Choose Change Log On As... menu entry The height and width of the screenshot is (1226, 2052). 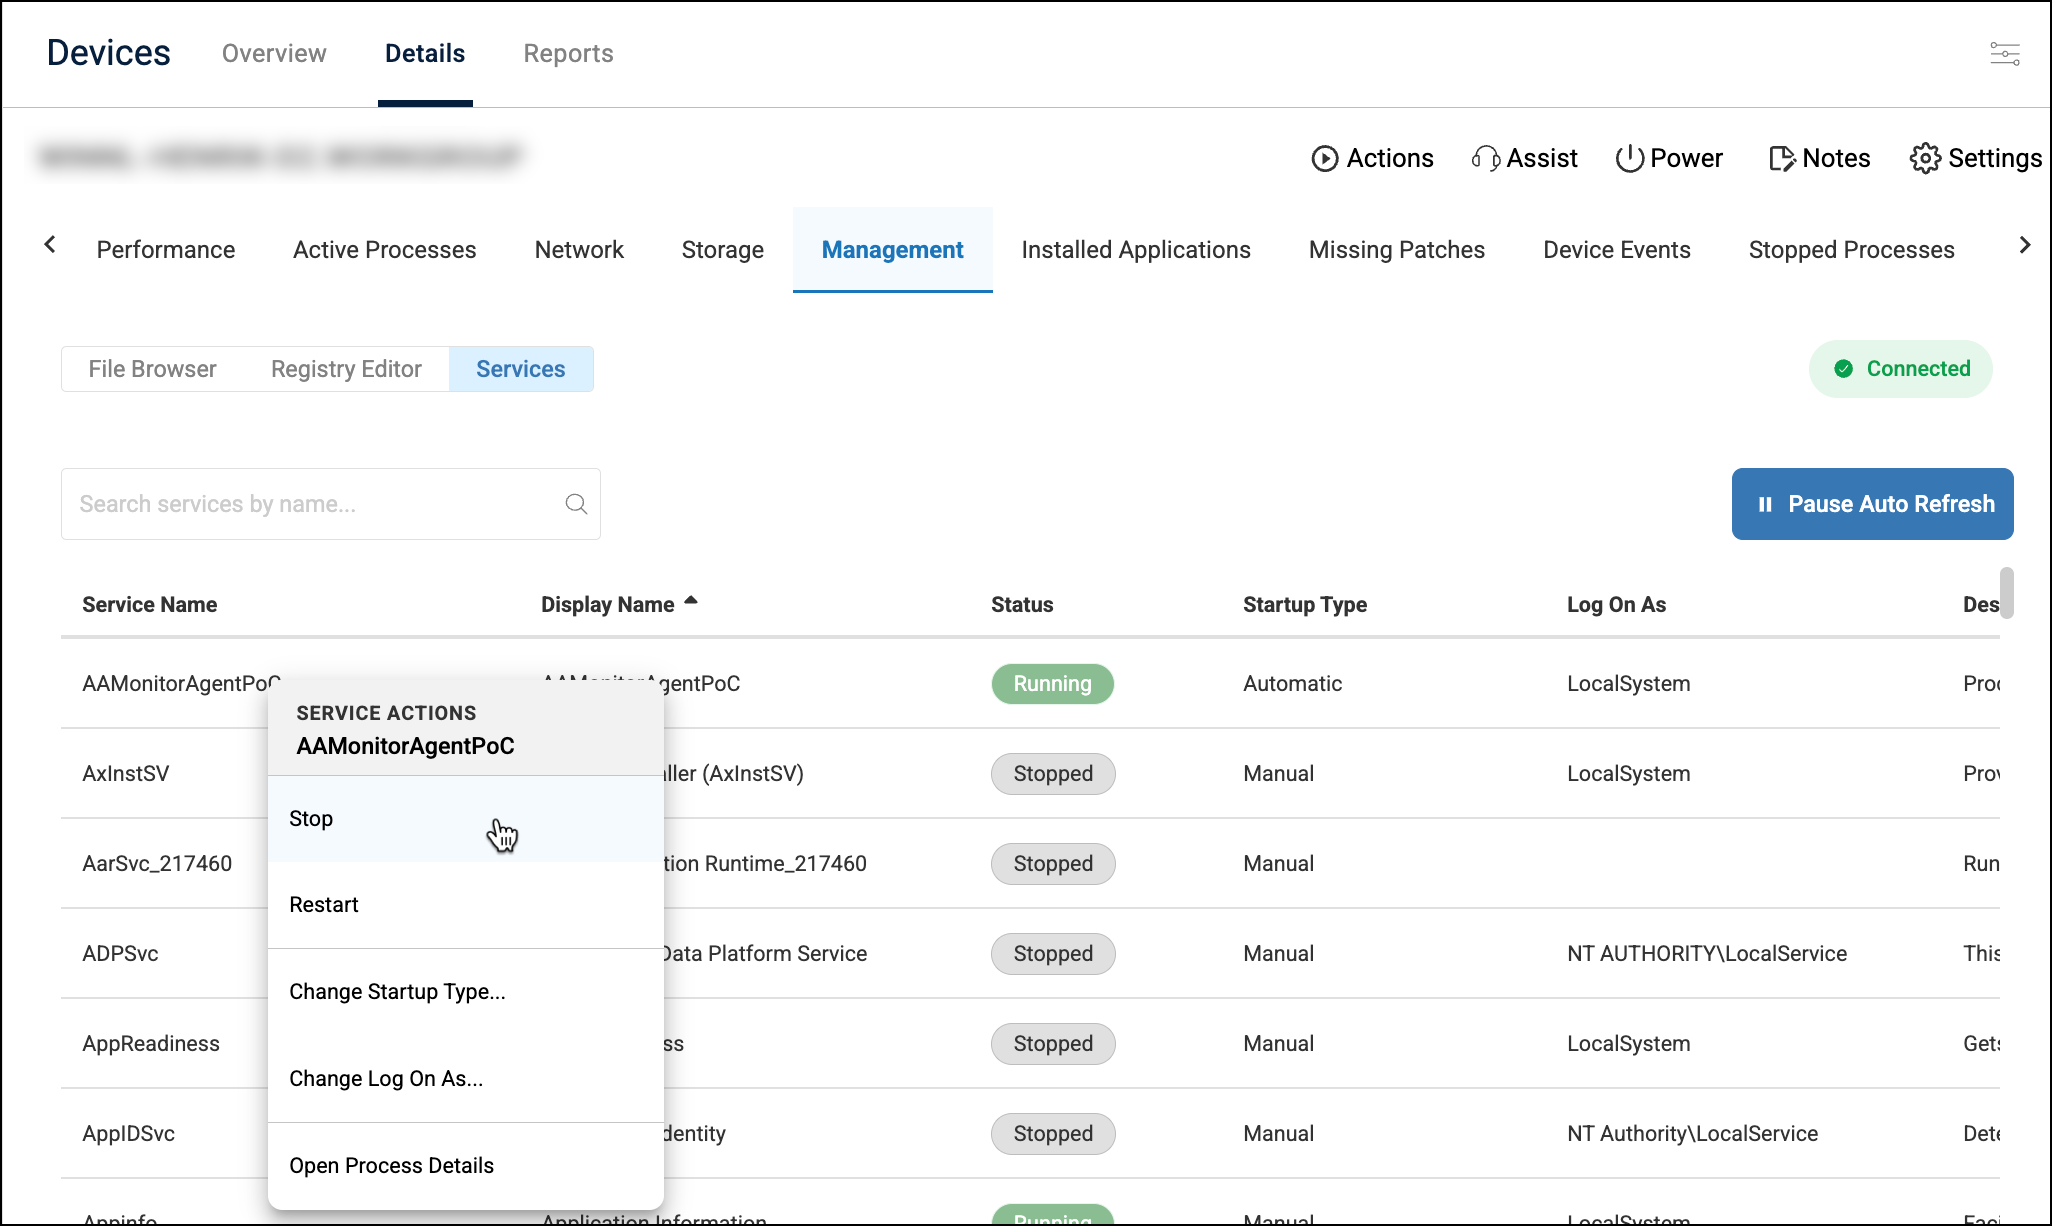click(x=466, y=1079)
